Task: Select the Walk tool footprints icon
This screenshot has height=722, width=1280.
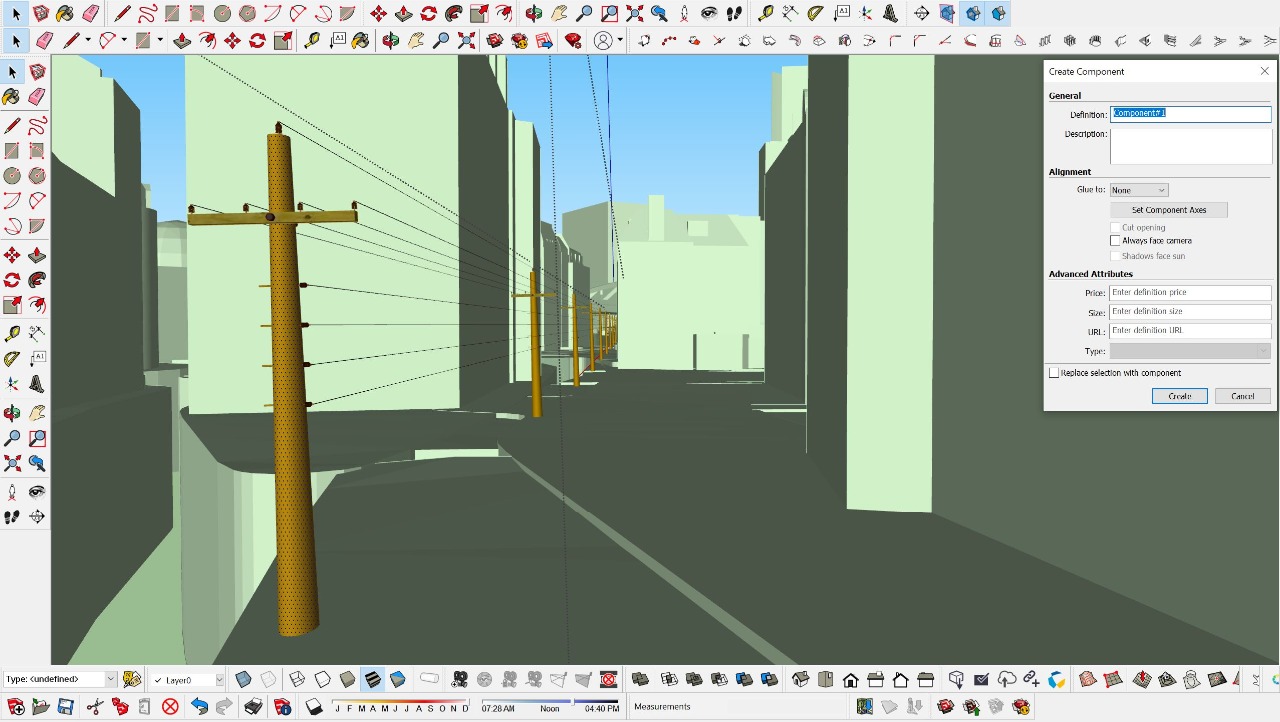Action: tap(12, 517)
